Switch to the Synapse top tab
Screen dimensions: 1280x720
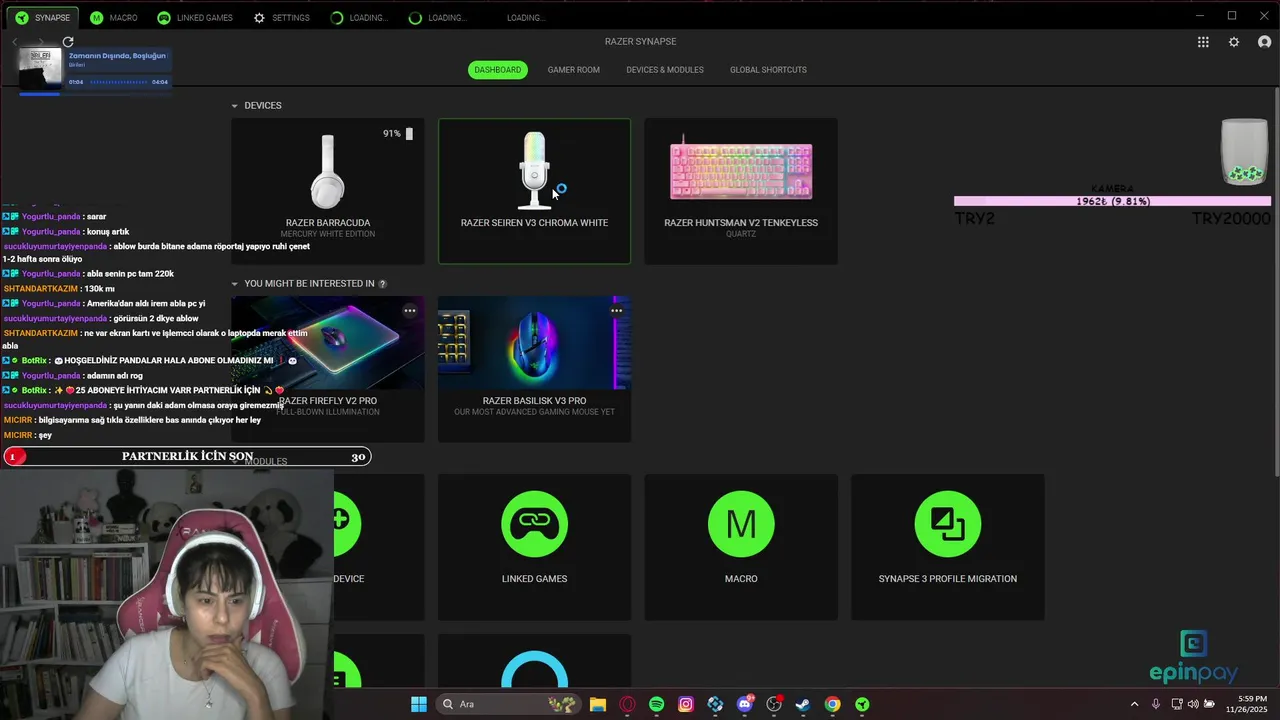pyautogui.click(x=43, y=17)
